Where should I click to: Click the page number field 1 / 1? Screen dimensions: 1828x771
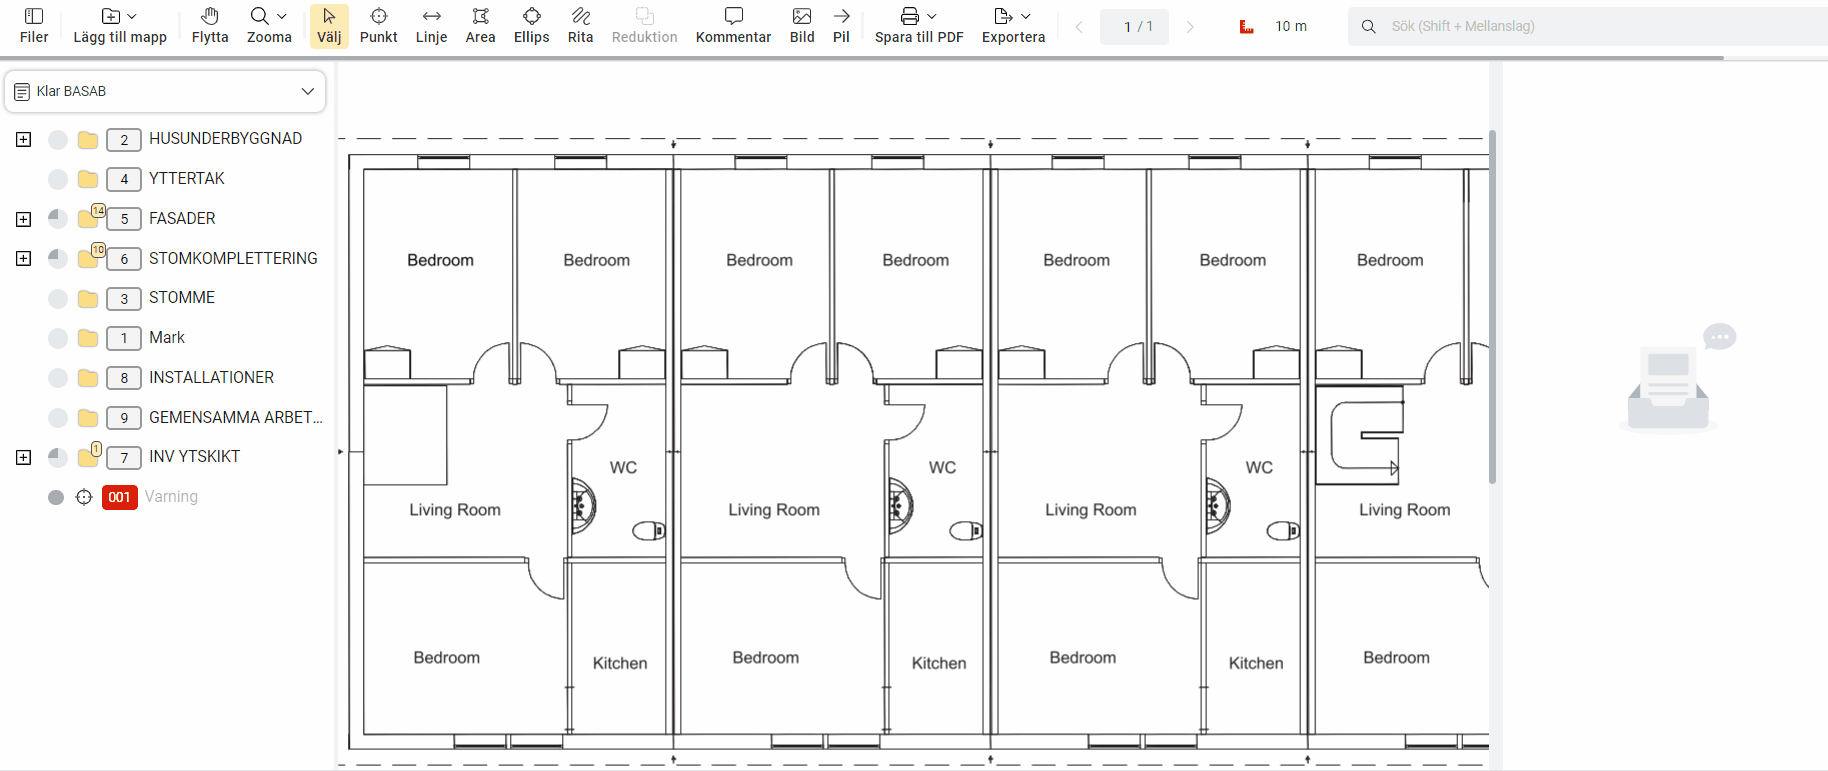(1135, 27)
